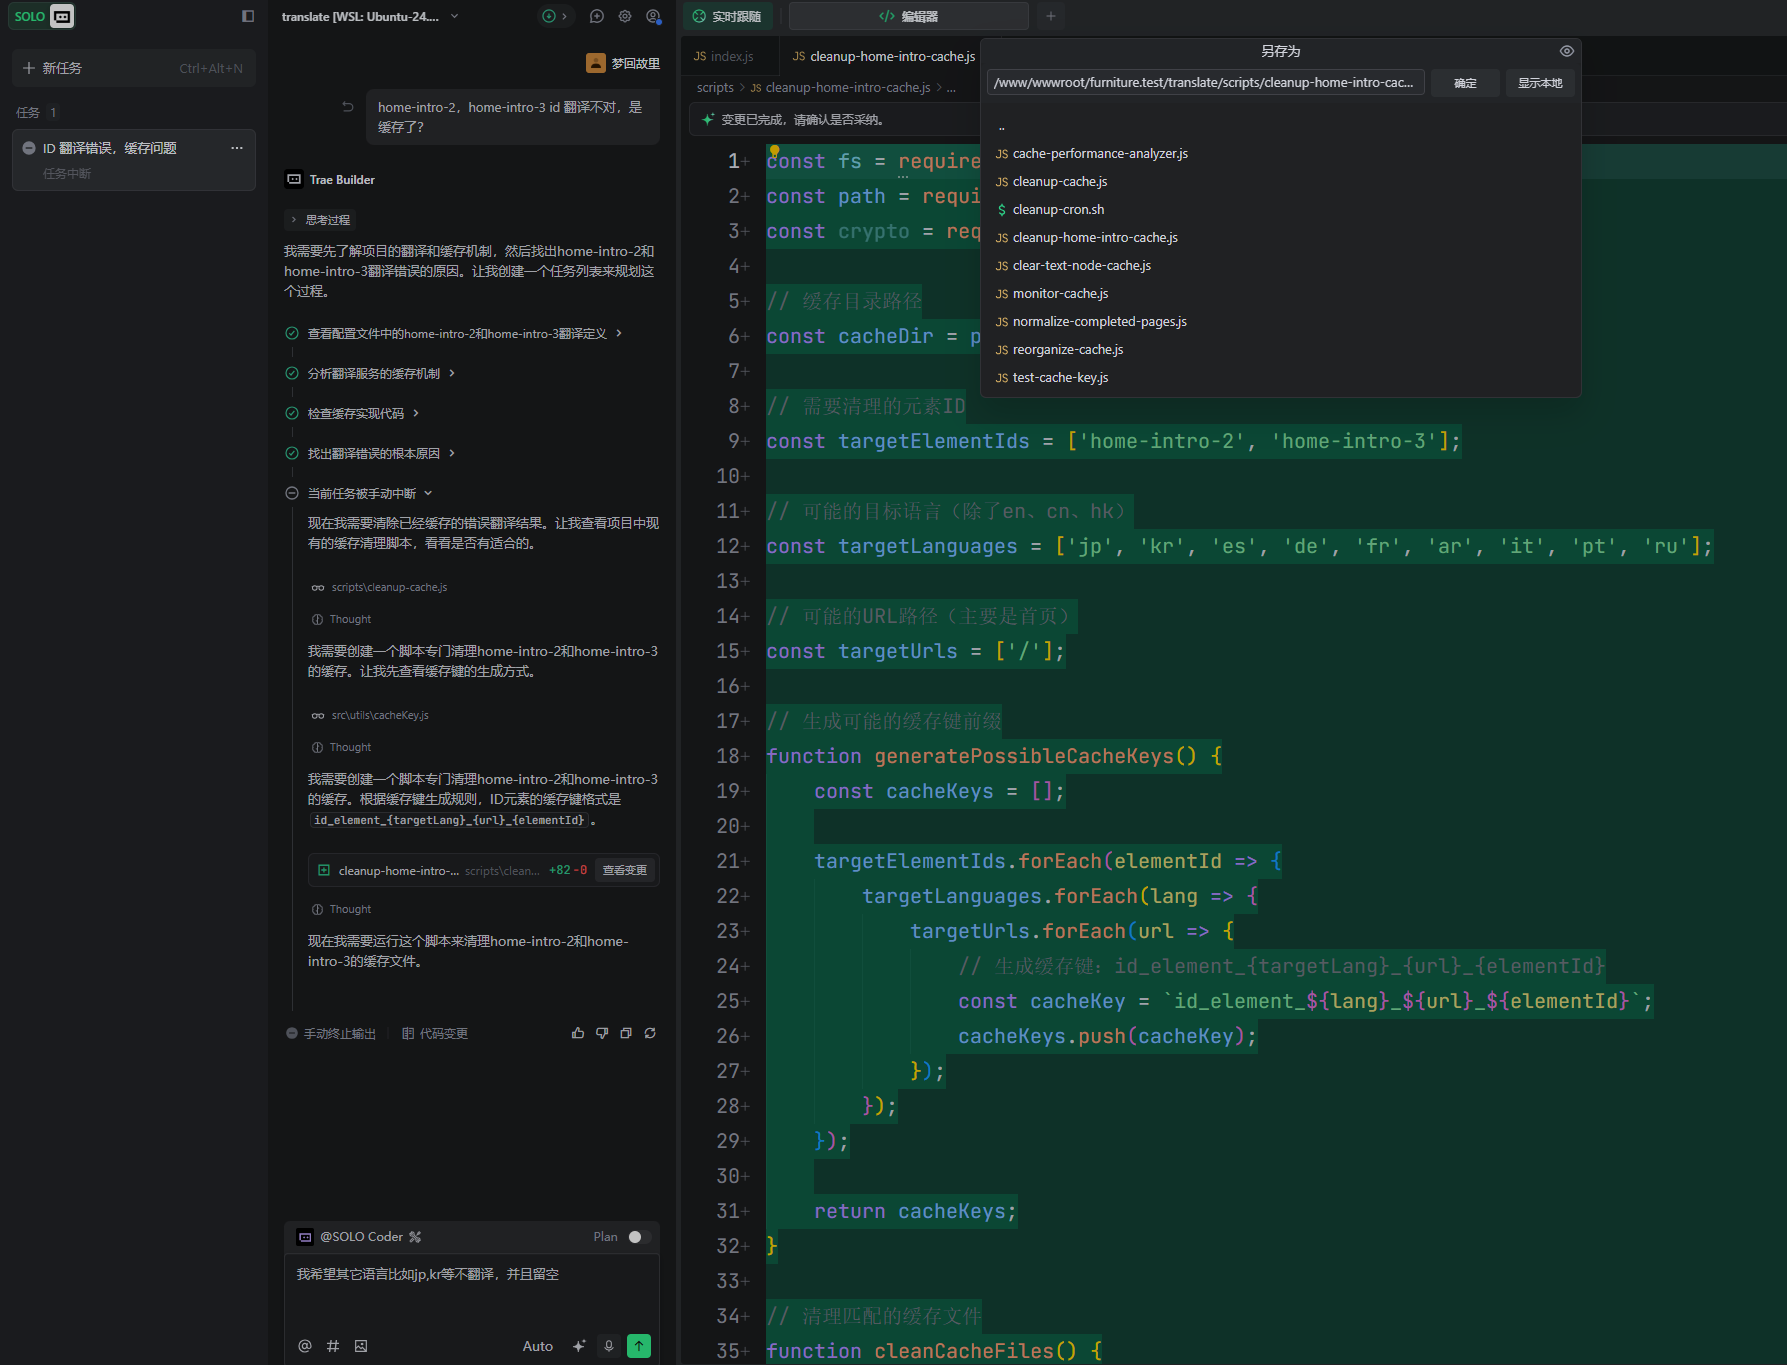The height and width of the screenshot is (1365, 1787).
Task: Collapse the 当前任务被手动中断 section
Action: (428, 493)
